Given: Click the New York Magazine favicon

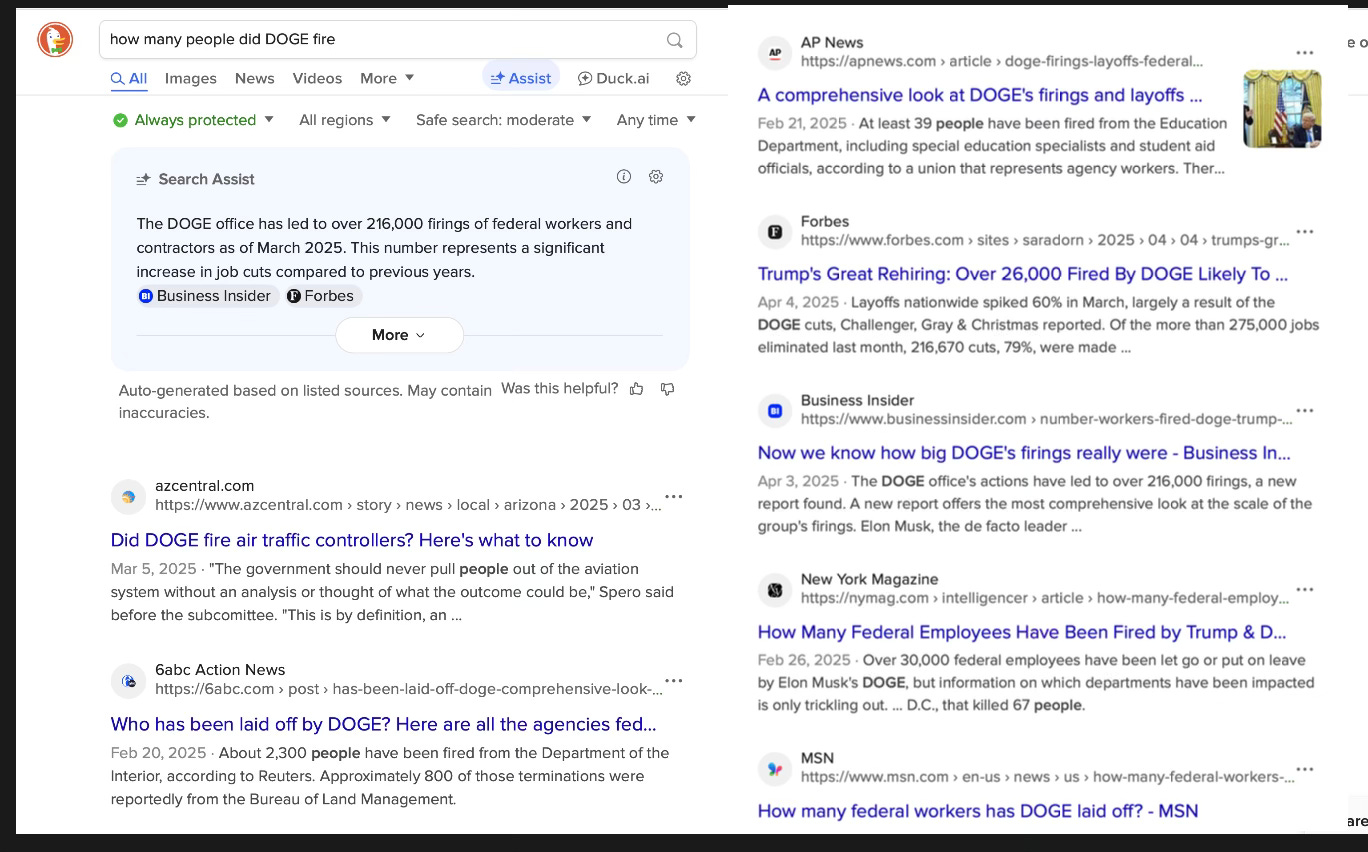Looking at the screenshot, I should click(774, 590).
